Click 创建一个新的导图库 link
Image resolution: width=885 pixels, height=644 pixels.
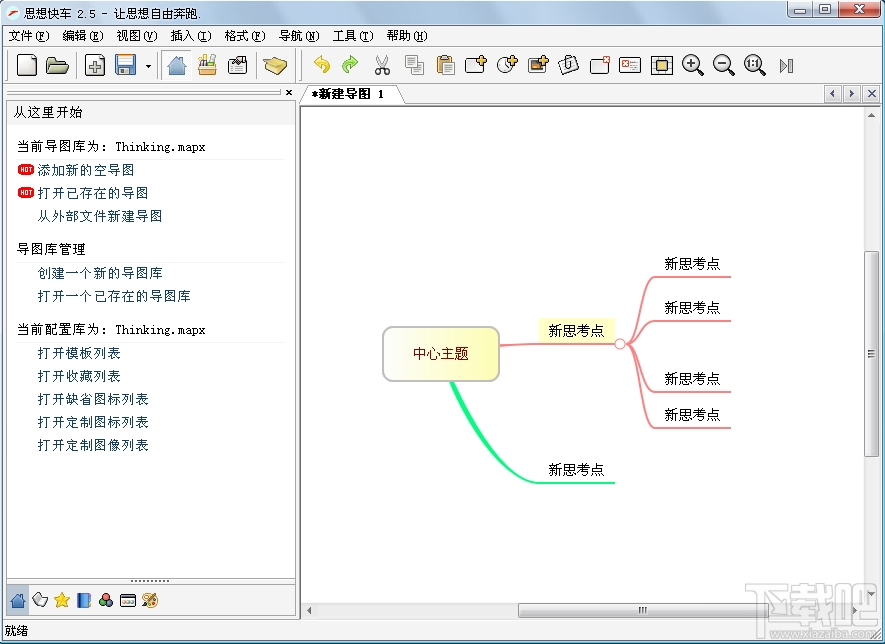pyautogui.click(x=100, y=273)
